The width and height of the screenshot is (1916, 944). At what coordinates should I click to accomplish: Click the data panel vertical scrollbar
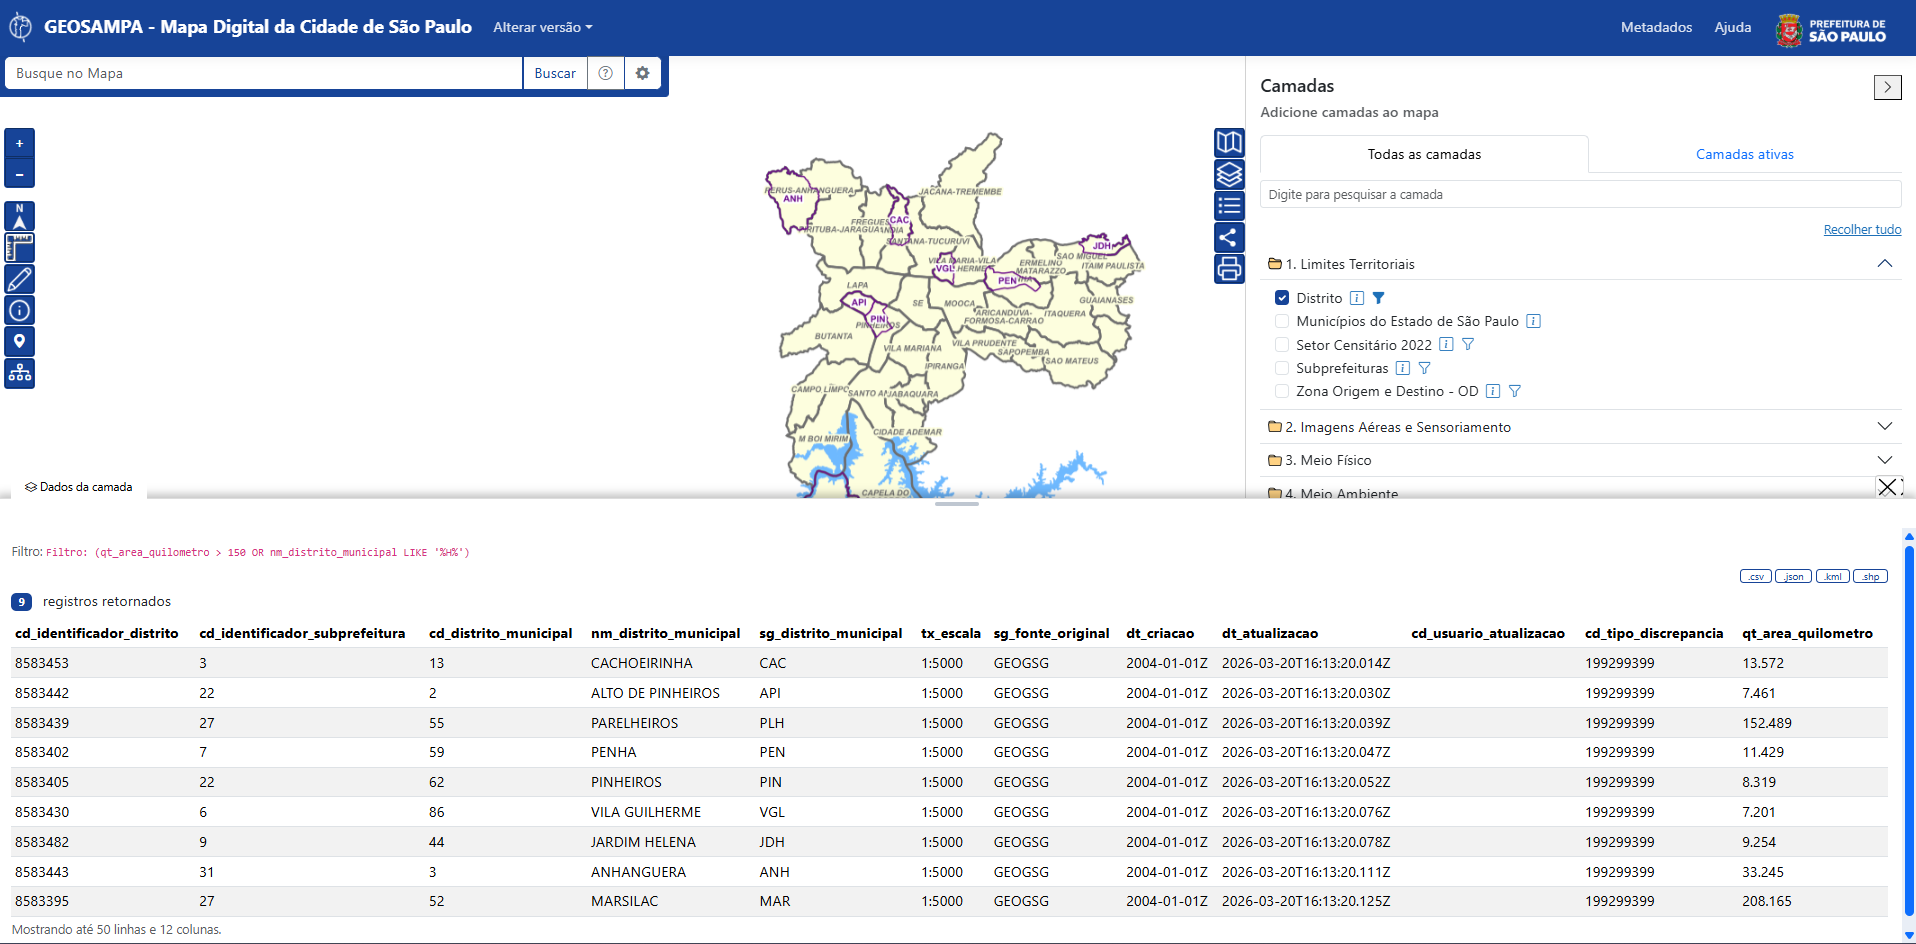[1908, 730]
